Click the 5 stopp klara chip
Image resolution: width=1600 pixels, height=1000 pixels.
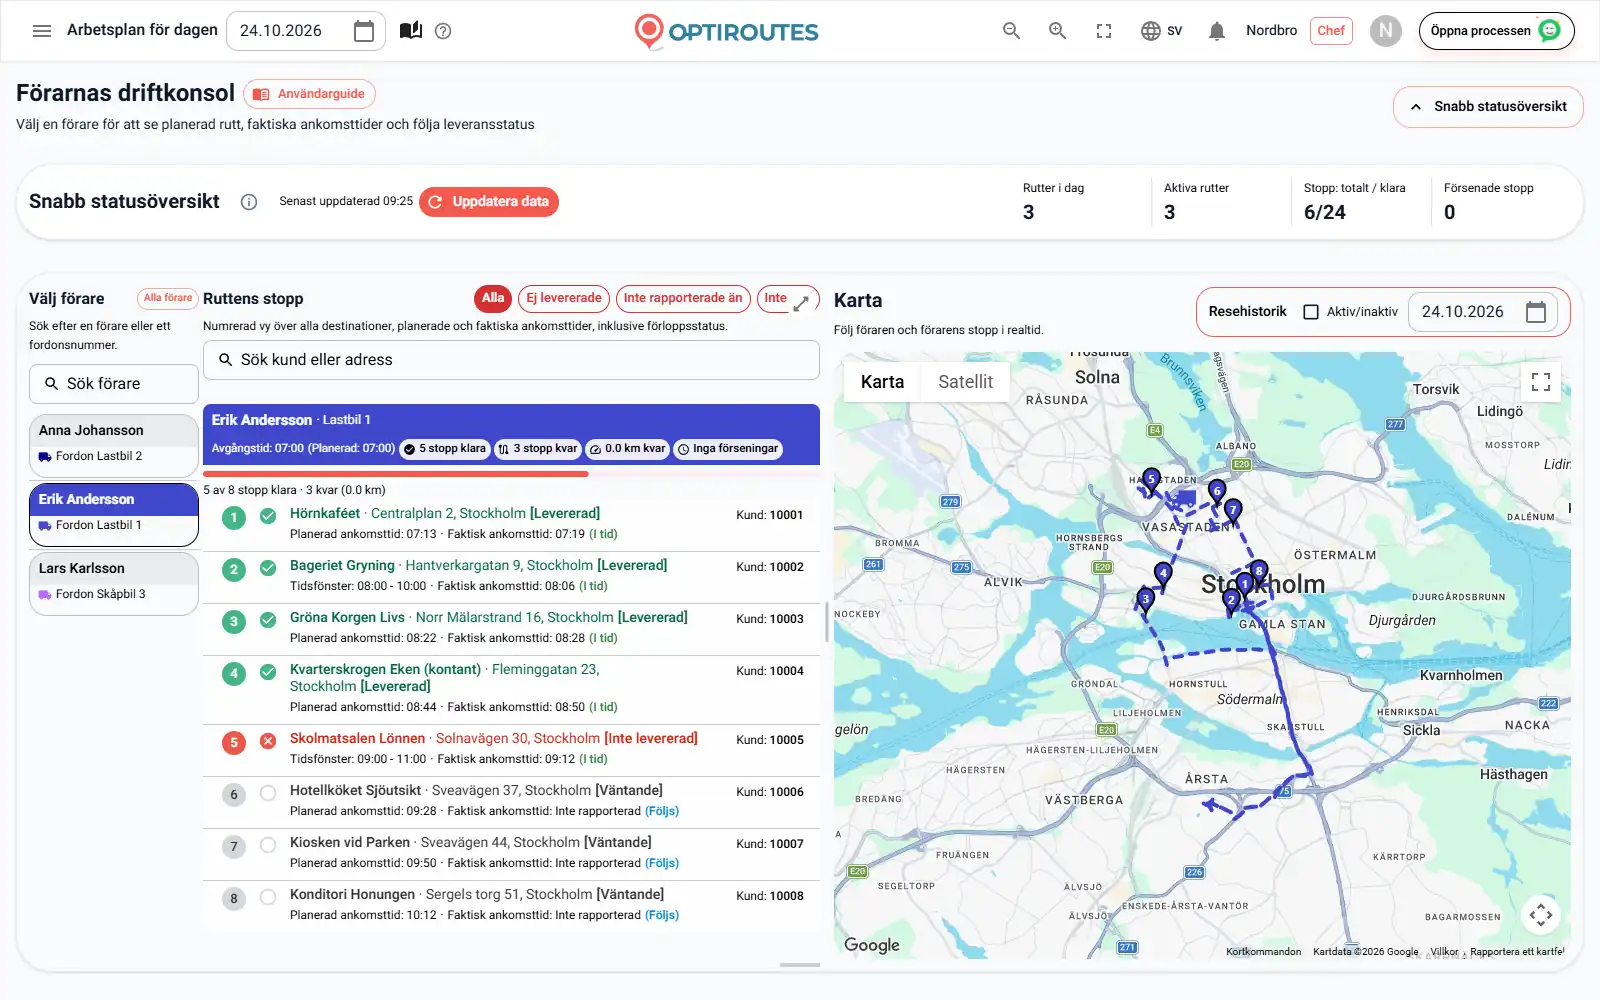coord(444,449)
